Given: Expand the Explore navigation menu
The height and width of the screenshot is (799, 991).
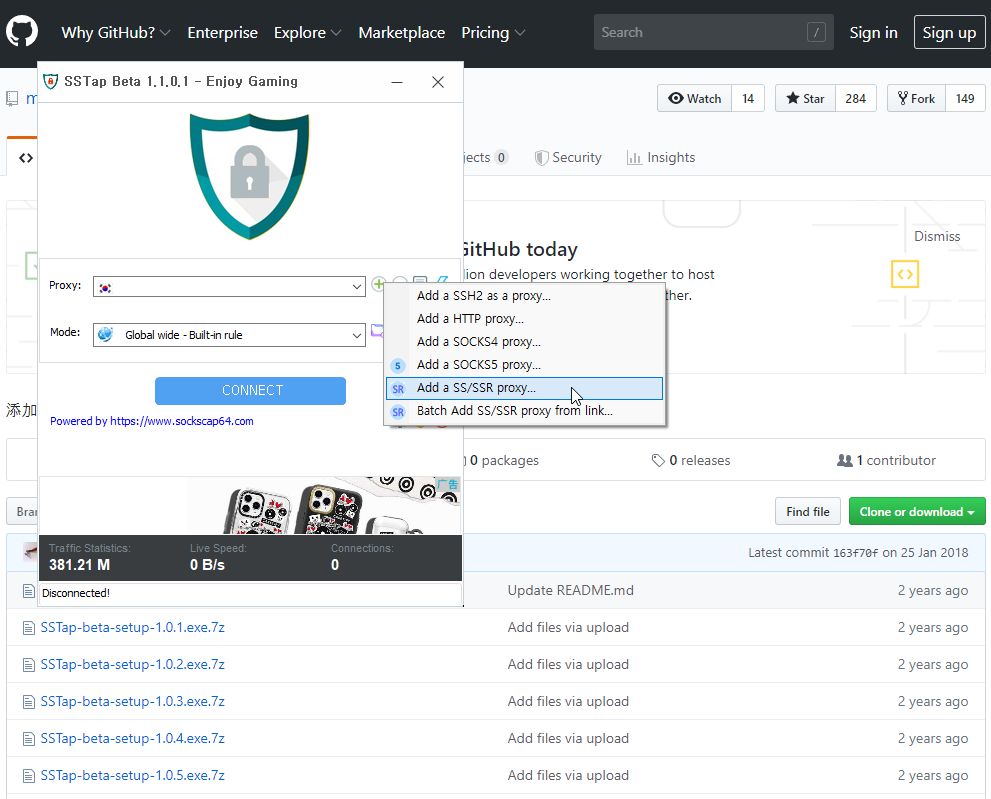Looking at the screenshot, I should pos(307,33).
